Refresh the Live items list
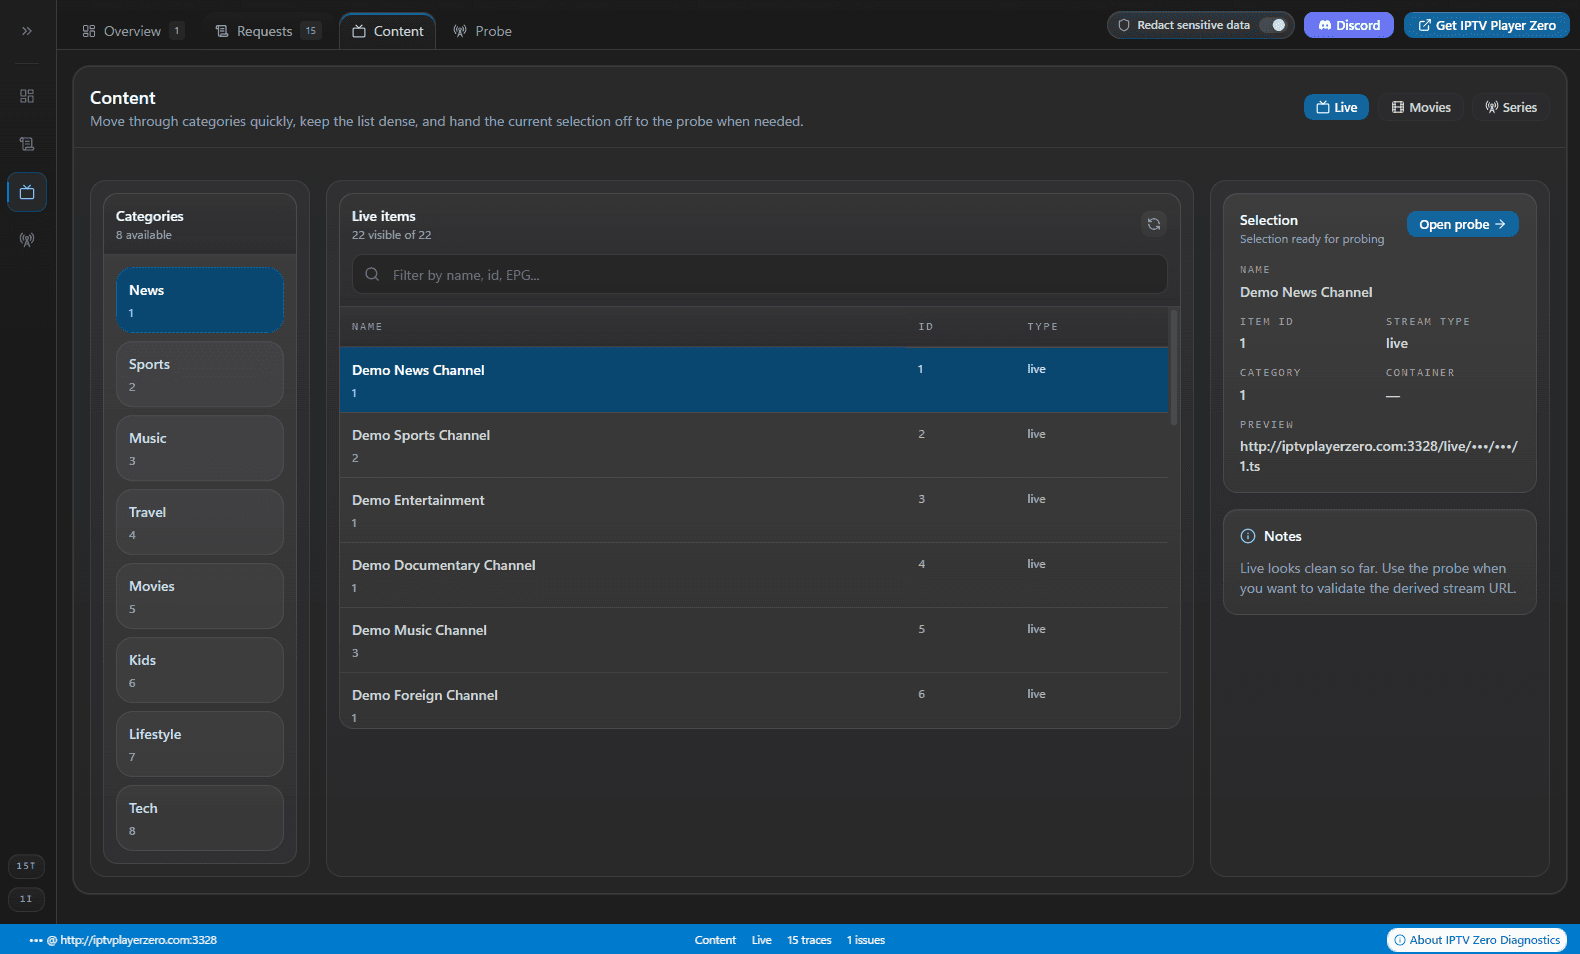 (x=1153, y=224)
